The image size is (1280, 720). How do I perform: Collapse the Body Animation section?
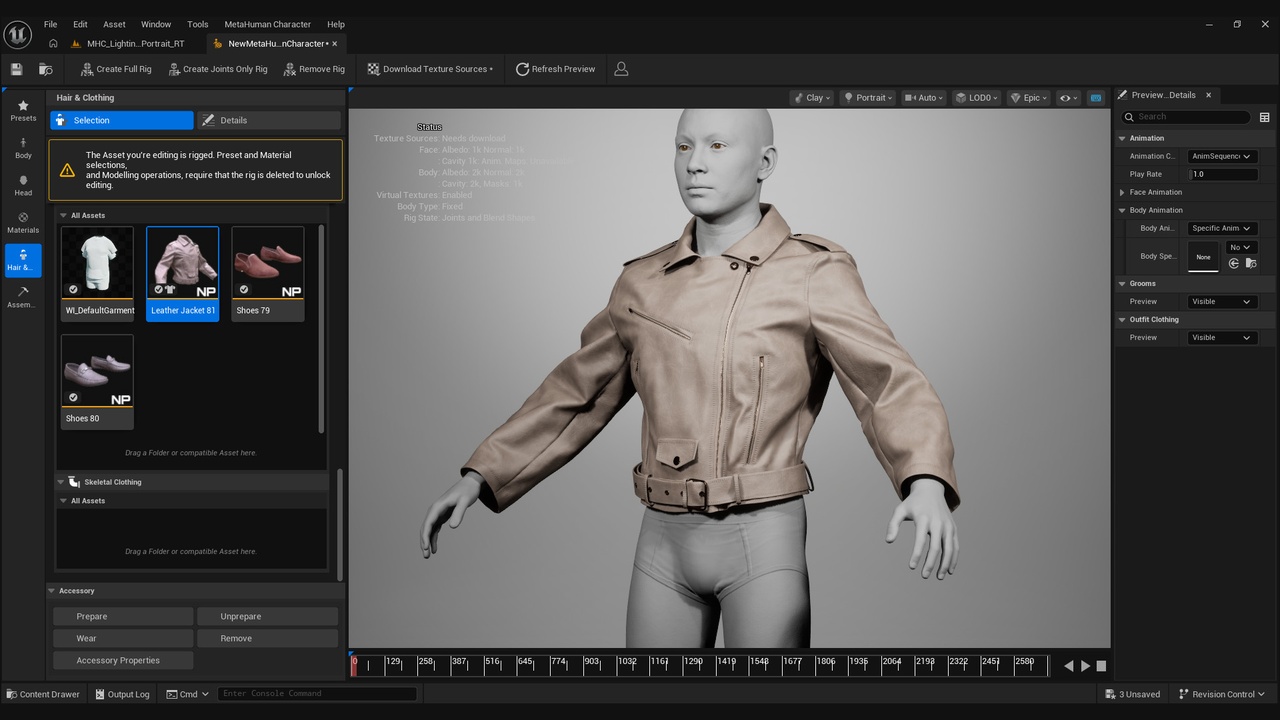[1122, 210]
